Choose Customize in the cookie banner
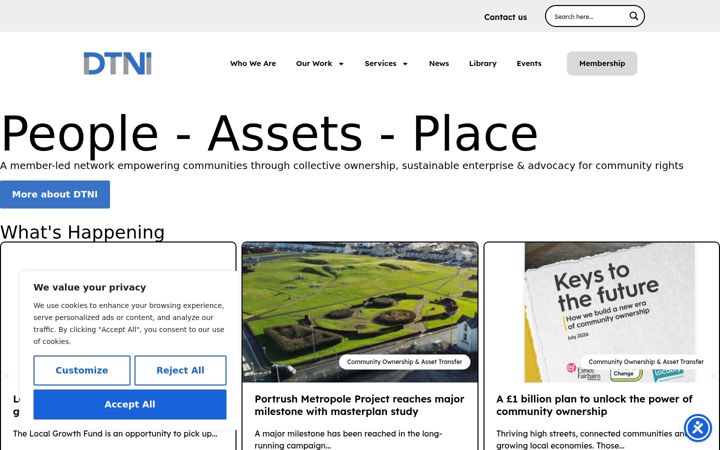This screenshot has height=450, width=720. click(82, 370)
